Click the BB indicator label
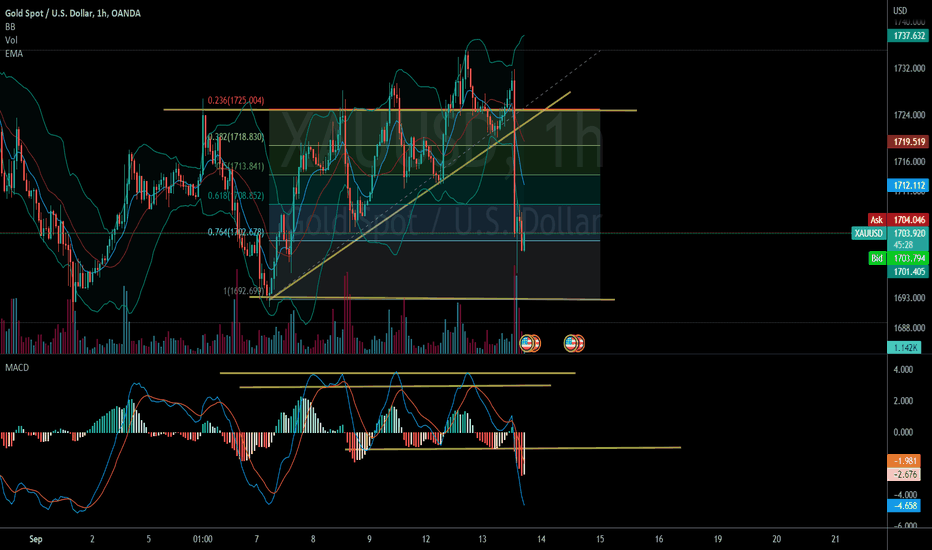This screenshot has height=550, width=932. 10,27
